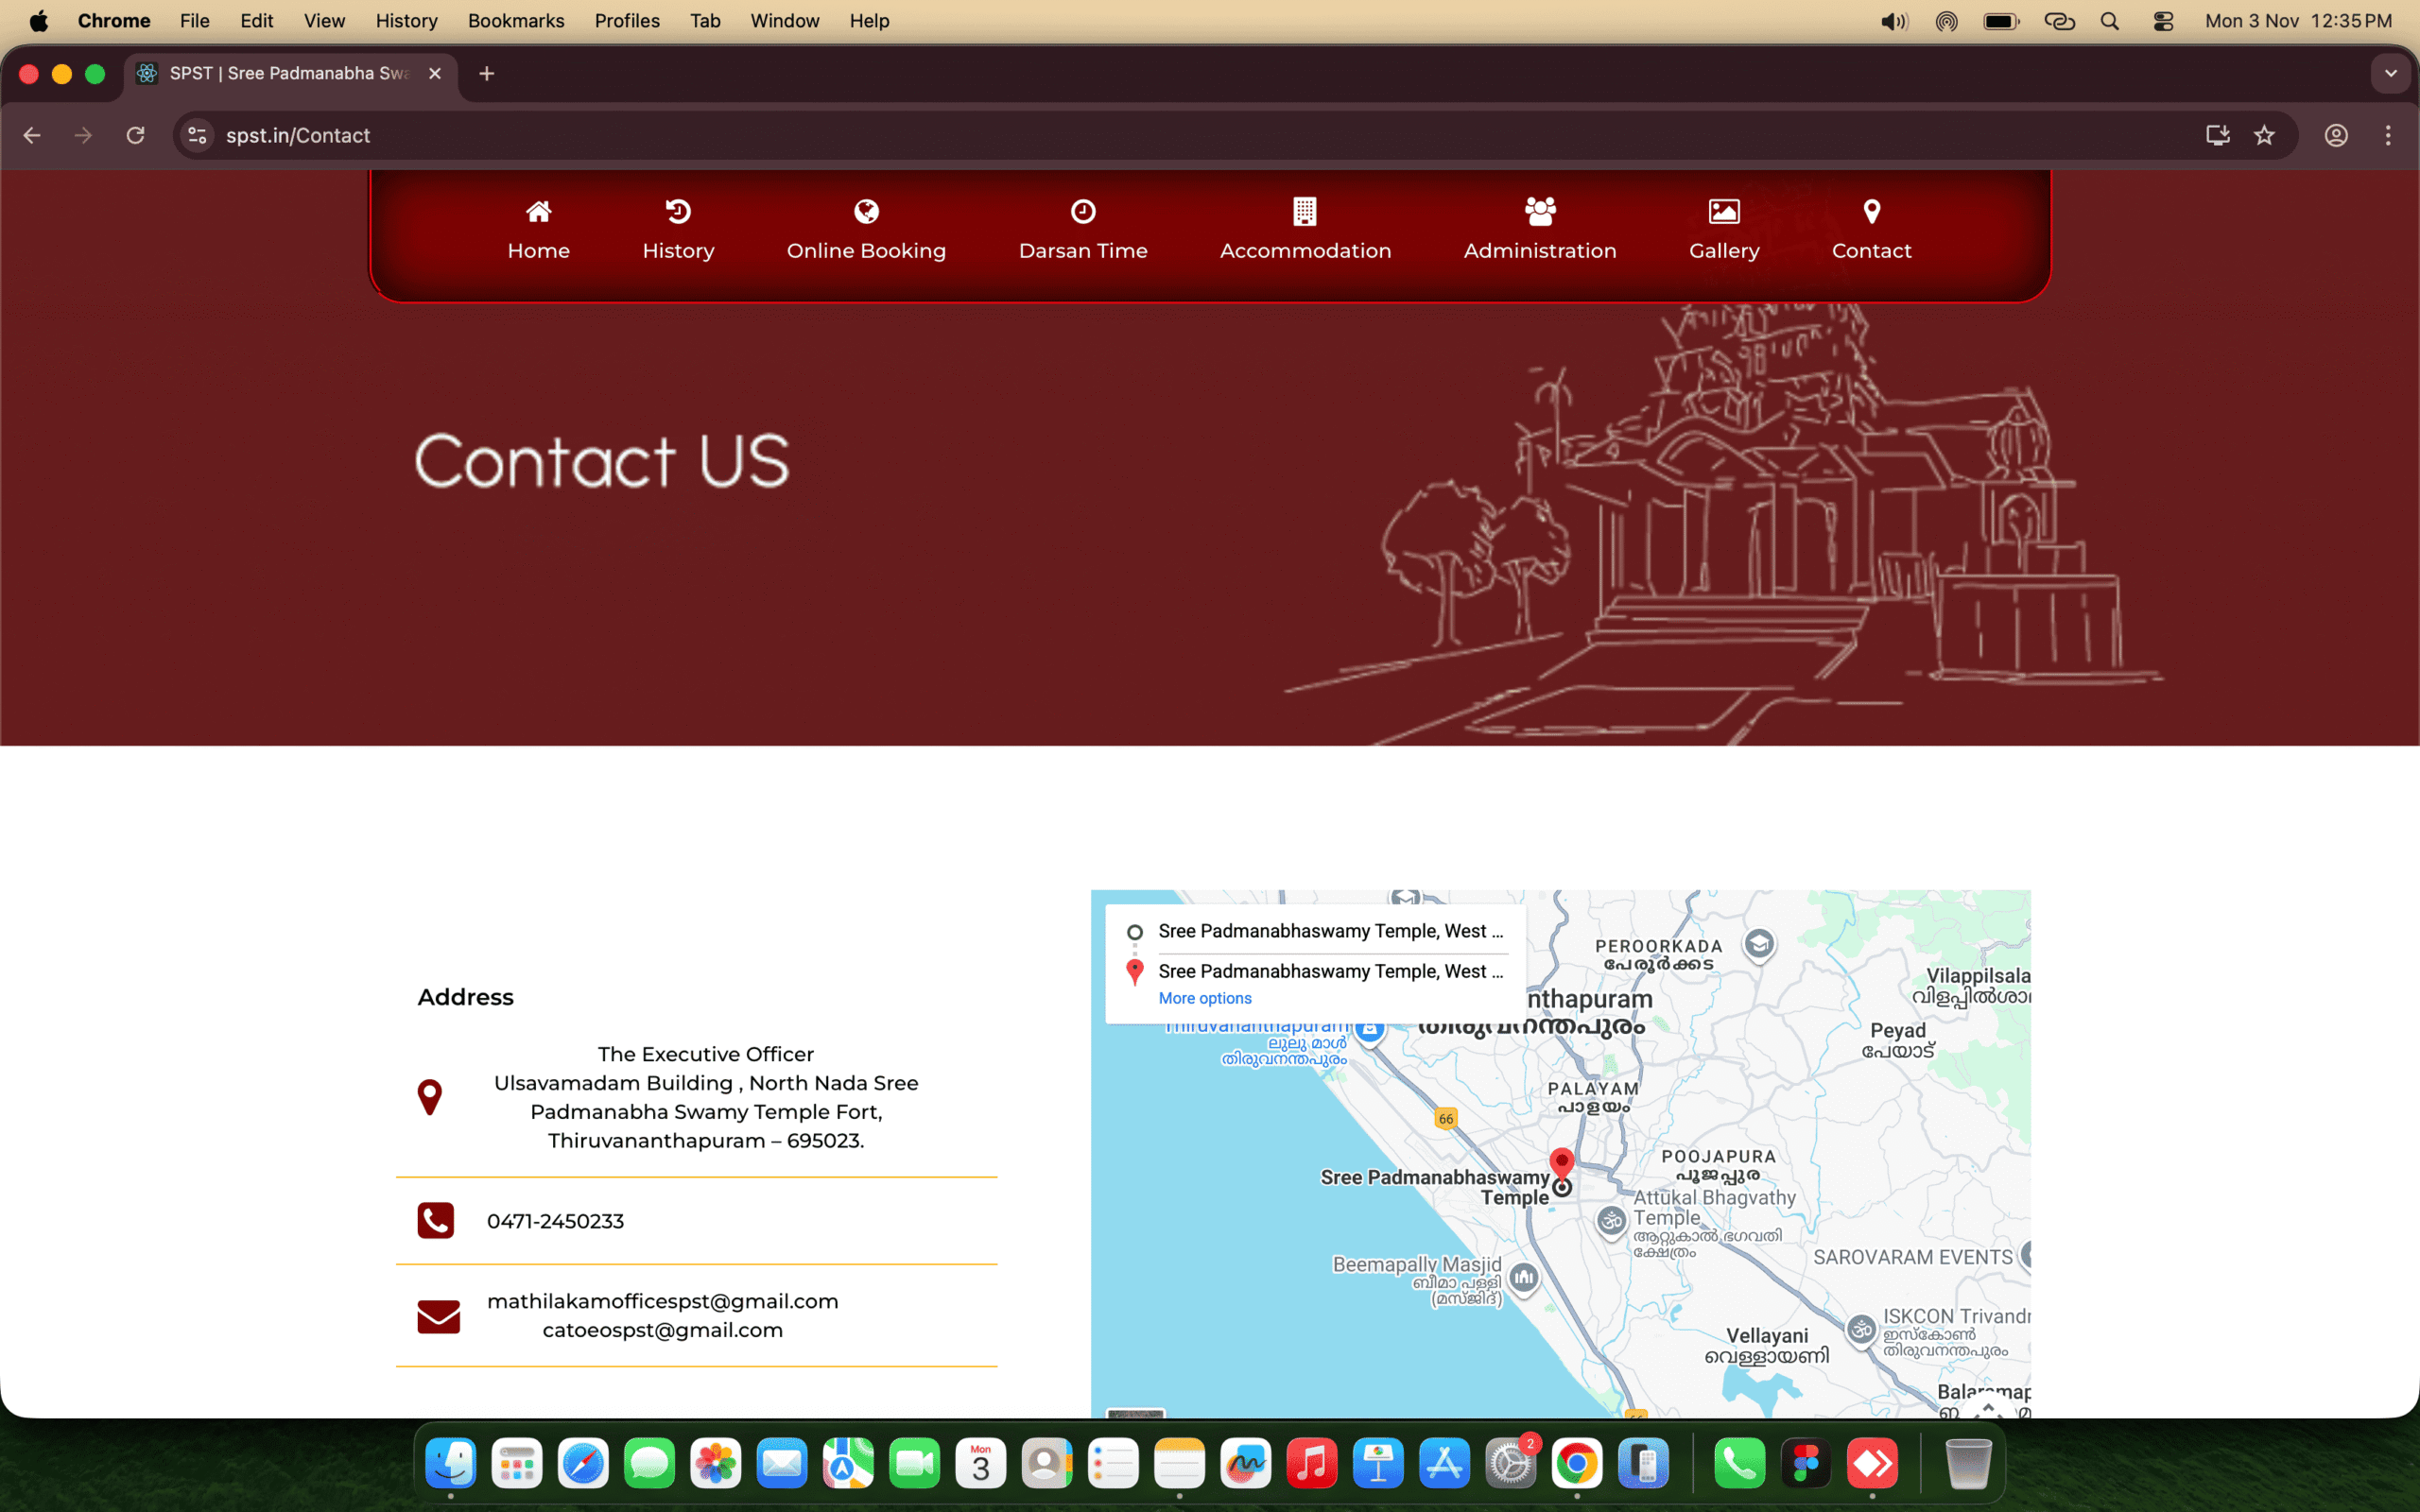The width and height of the screenshot is (2420, 1512).
Task: Click the Gallery picture icon
Action: coord(1724,211)
